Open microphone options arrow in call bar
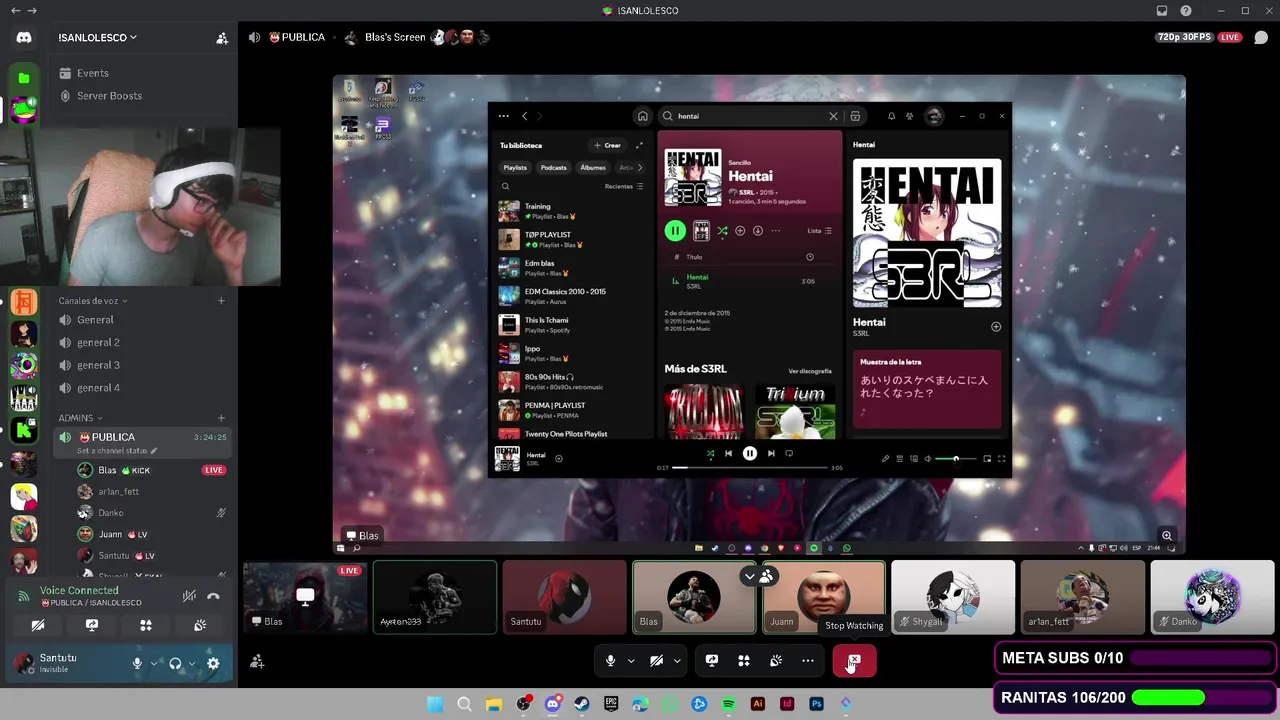1280x720 pixels. click(x=631, y=661)
